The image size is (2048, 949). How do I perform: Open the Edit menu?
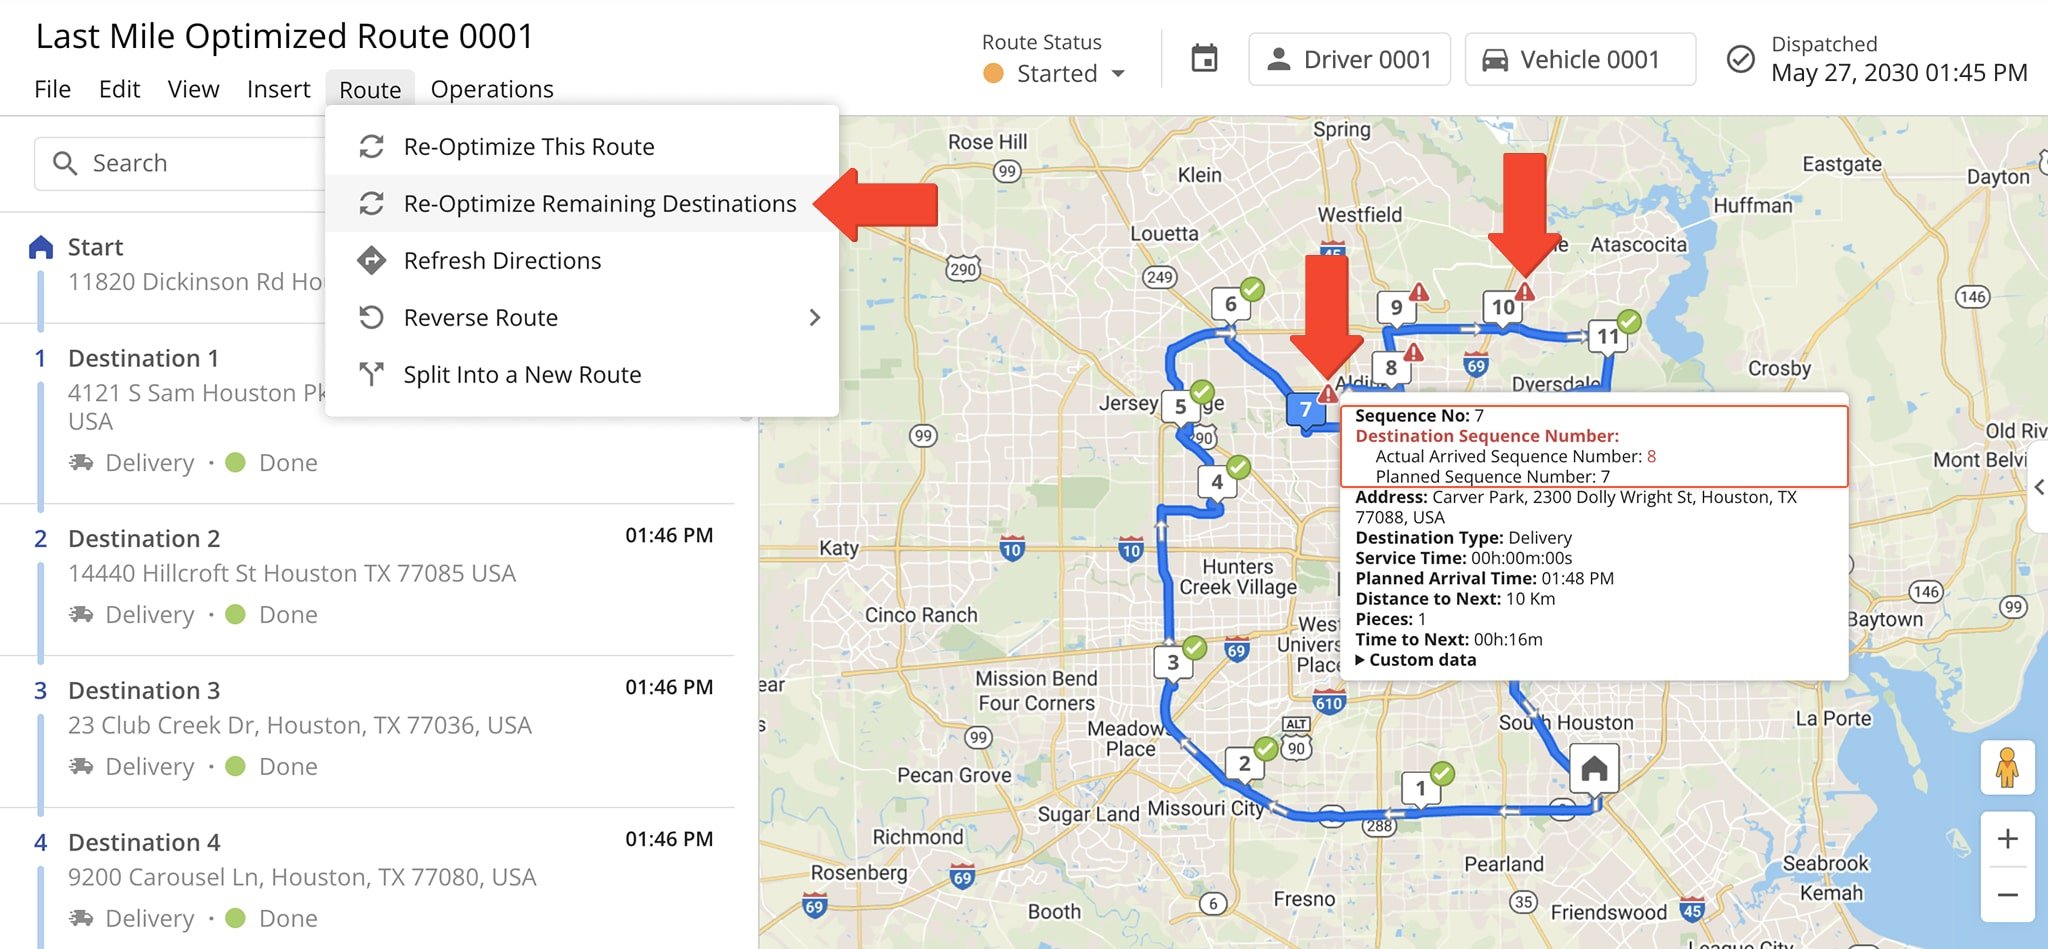[119, 89]
